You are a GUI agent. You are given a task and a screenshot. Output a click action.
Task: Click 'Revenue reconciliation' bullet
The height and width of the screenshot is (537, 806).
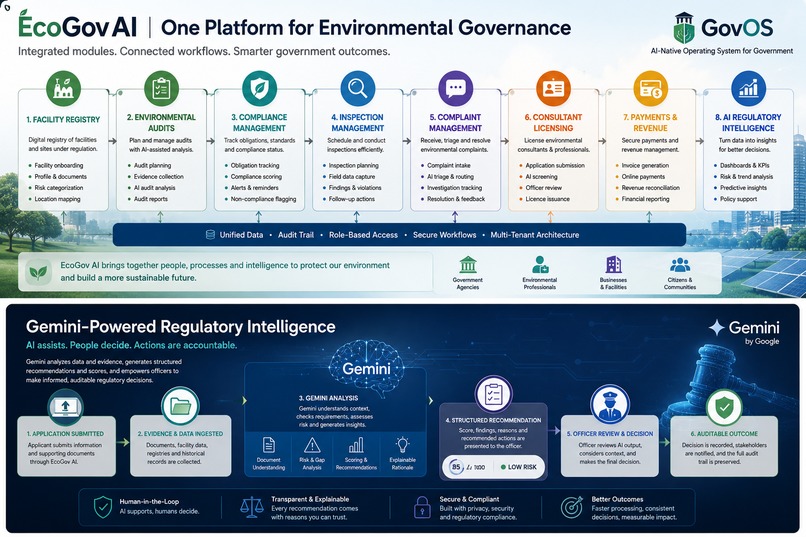click(650, 188)
